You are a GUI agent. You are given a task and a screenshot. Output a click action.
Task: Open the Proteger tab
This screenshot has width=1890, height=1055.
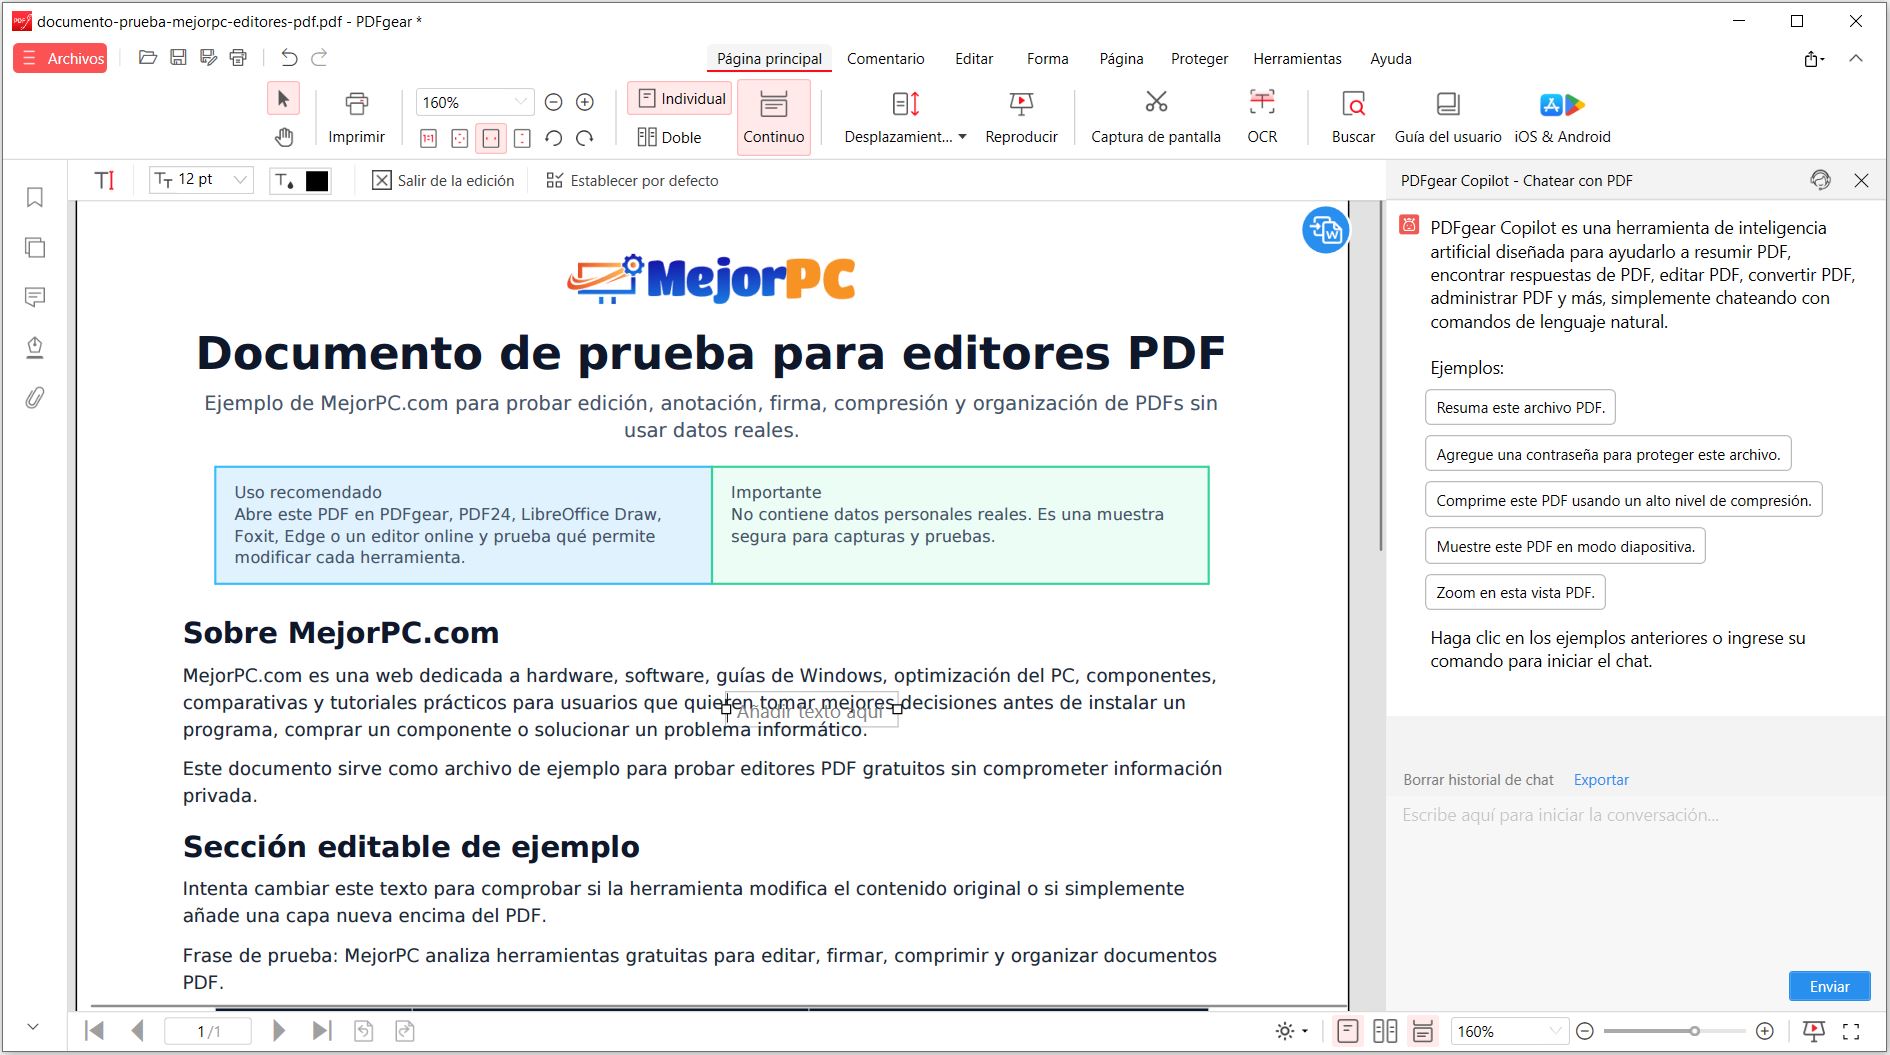click(x=1199, y=59)
